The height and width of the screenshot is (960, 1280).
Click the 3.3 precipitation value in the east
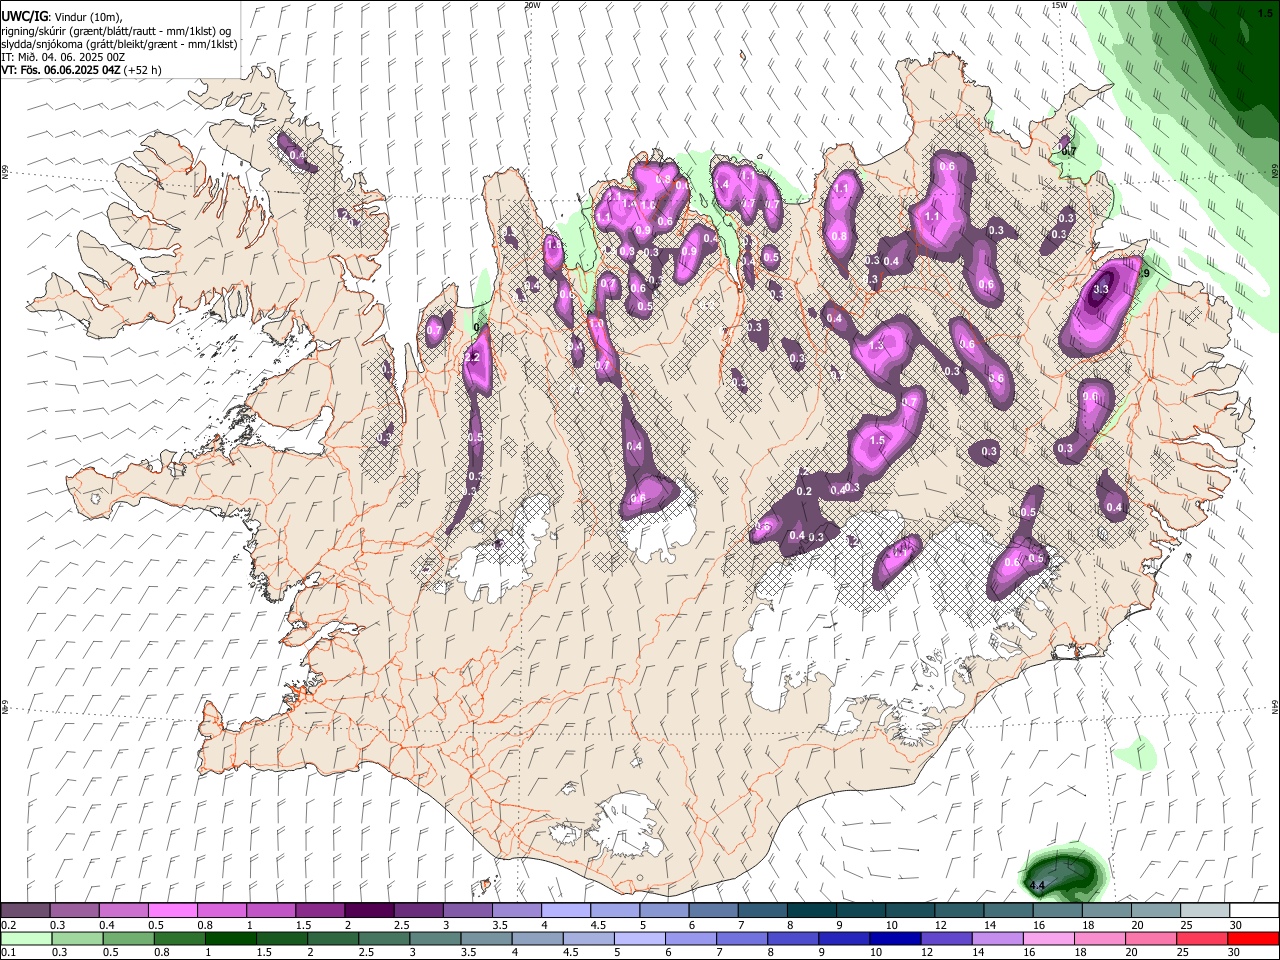(x=1101, y=290)
